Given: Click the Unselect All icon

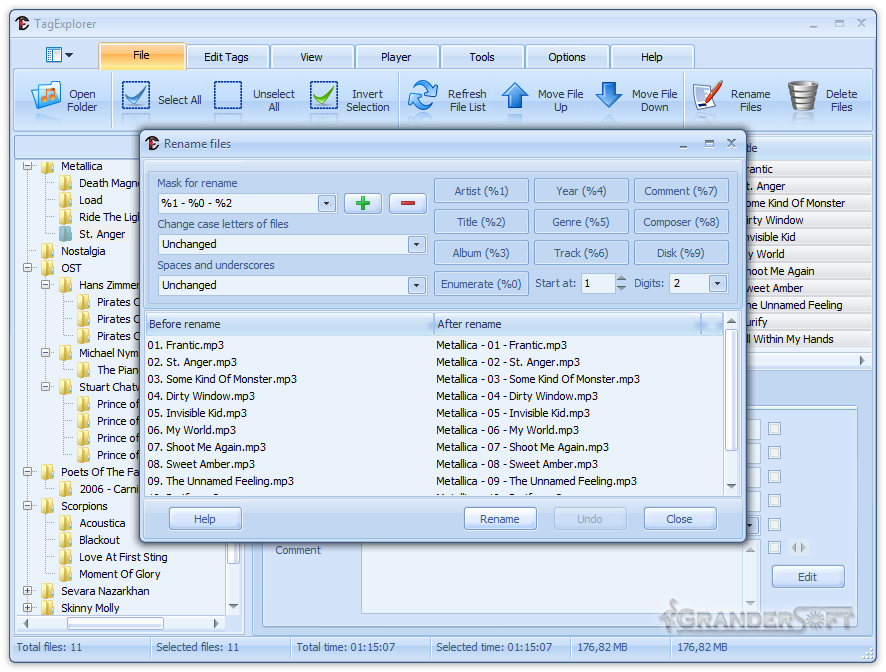Looking at the screenshot, I should click(228, 96).
